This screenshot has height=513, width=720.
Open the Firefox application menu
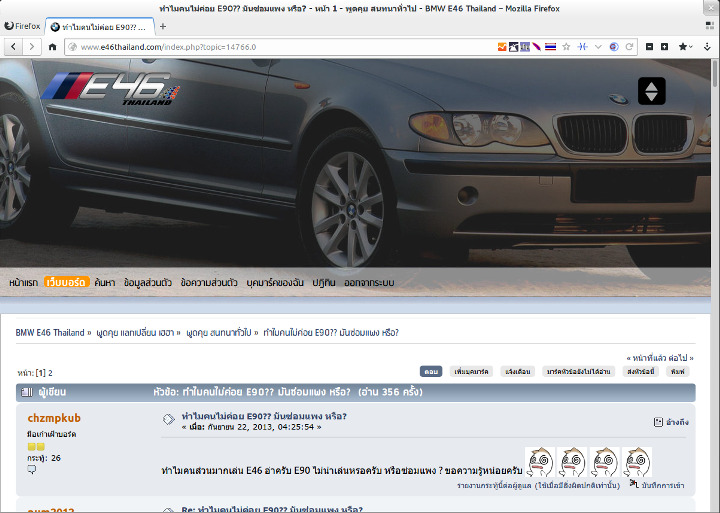[x=22, y=26]
